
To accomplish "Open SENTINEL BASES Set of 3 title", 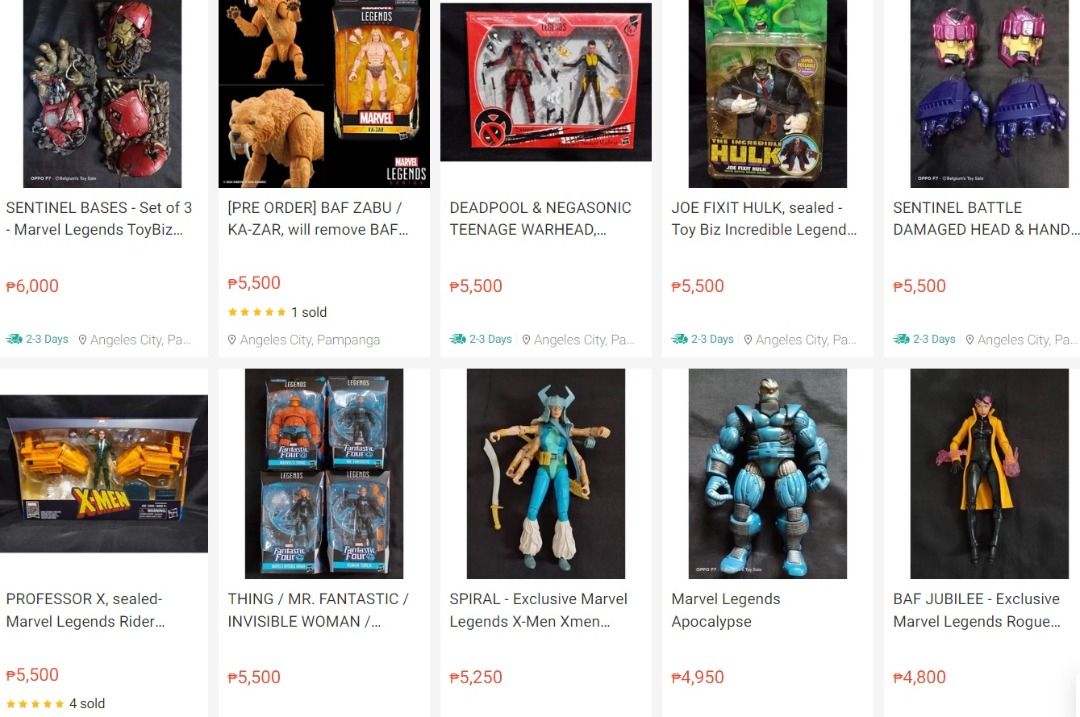I will coord(99,218).
